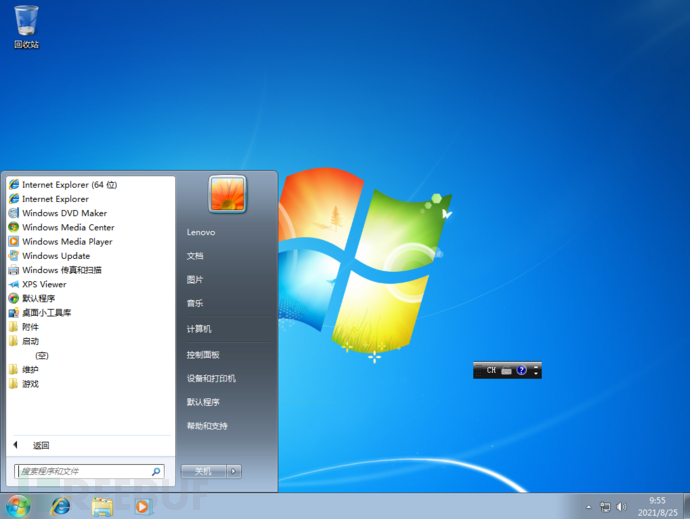
Task: Click the Windows Start orb
Action: click(x=18, y=507)
